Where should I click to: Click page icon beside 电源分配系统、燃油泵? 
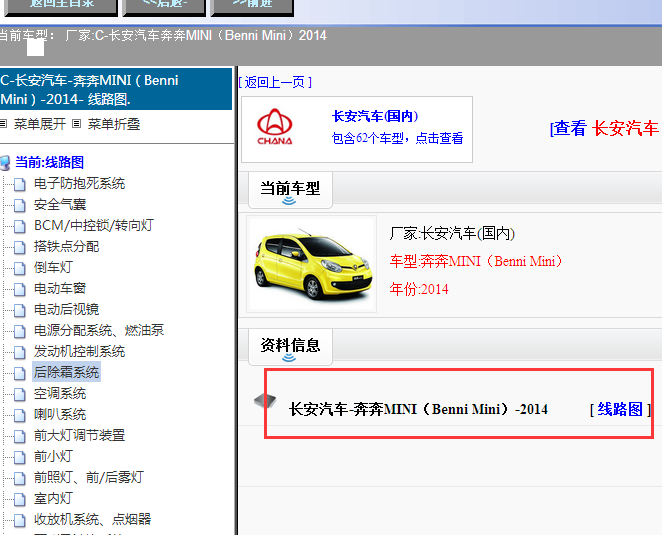(x=19, y=331)
